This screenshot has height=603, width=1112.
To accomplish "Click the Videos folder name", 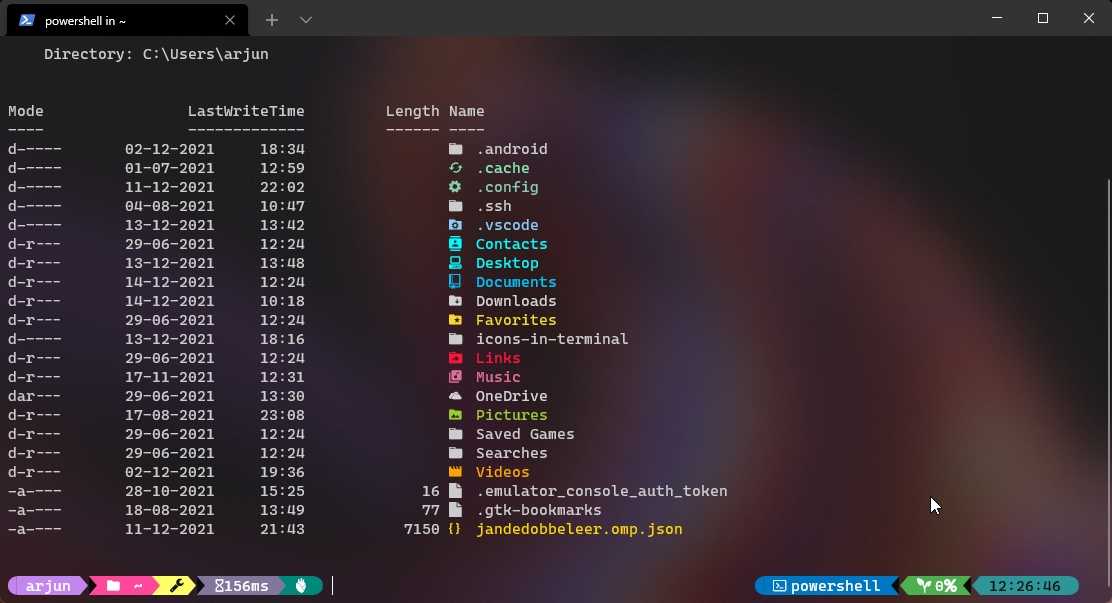I will [503, 472].
